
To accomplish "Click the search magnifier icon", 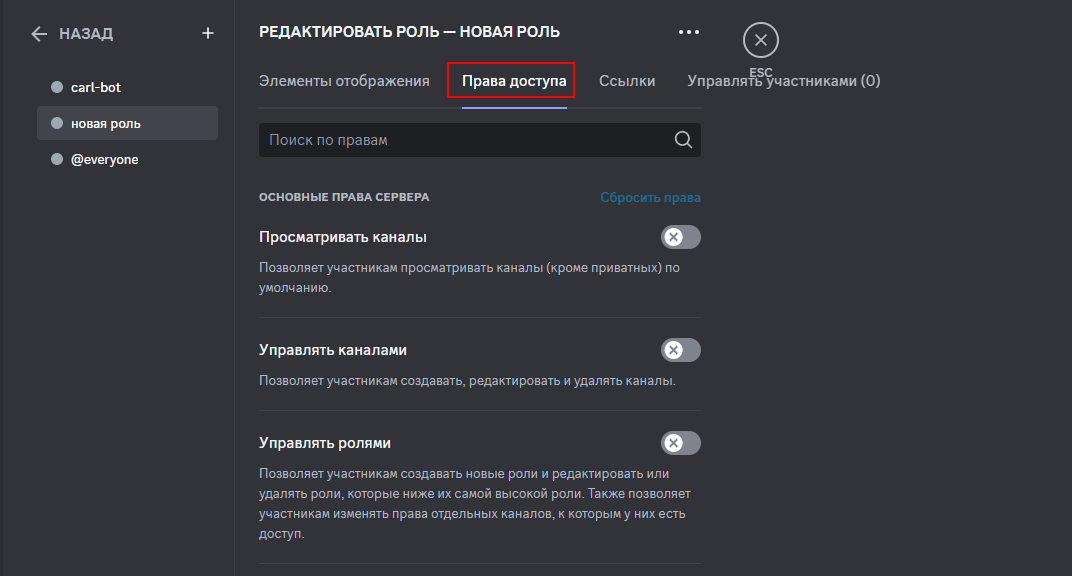I will pyautogui.click(x=683, y=140).
